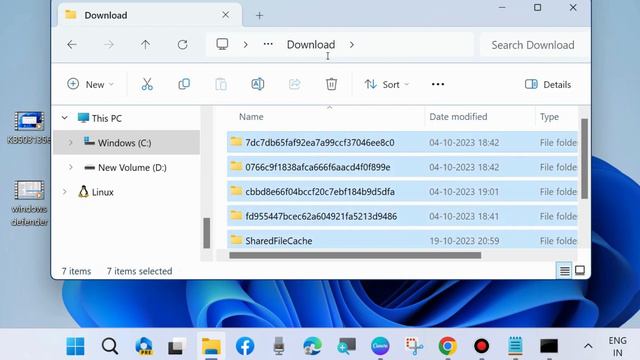
Task: Add a new File Explorer tab
Action: click(259, 16)
